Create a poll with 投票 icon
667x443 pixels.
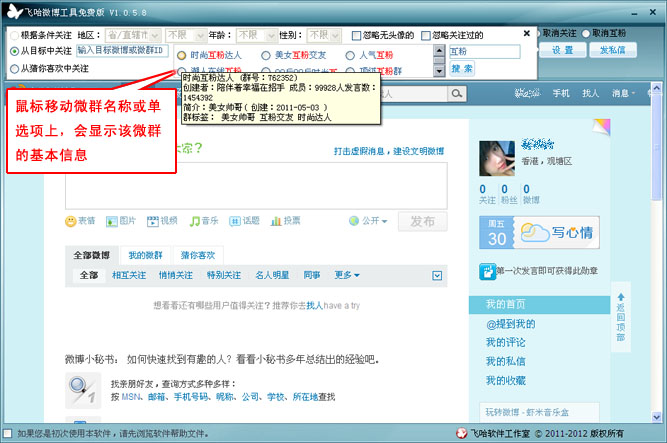[x=276, y=221]
